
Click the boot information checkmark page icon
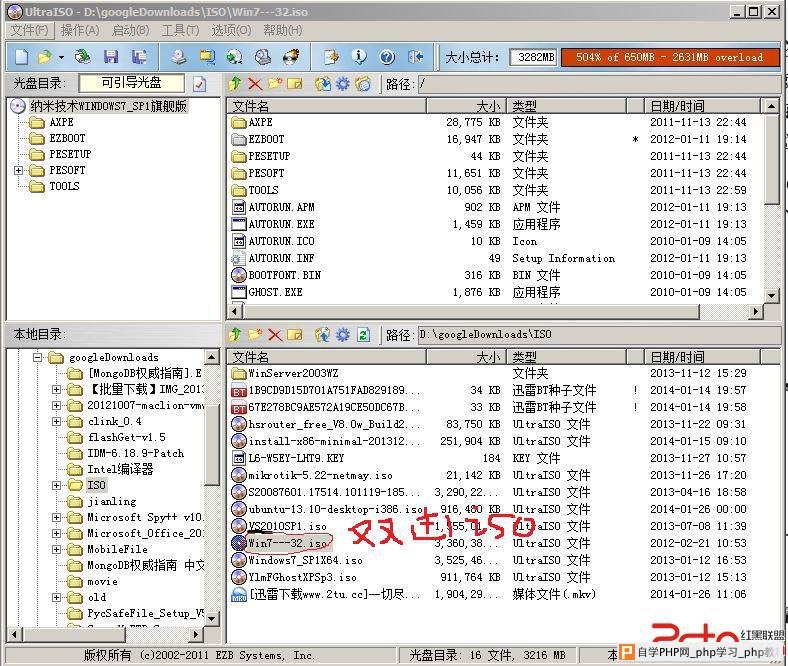pyautogui.click(x=200, y=84)
